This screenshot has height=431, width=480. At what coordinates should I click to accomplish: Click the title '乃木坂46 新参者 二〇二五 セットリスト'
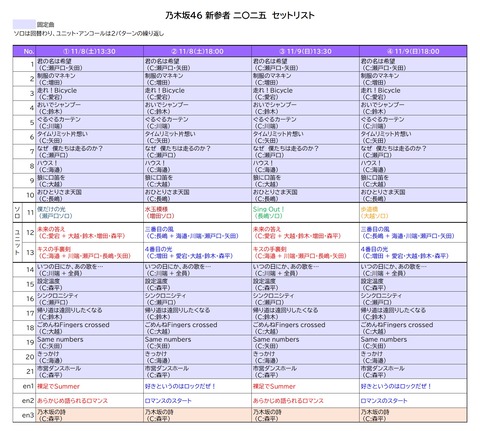240,15
